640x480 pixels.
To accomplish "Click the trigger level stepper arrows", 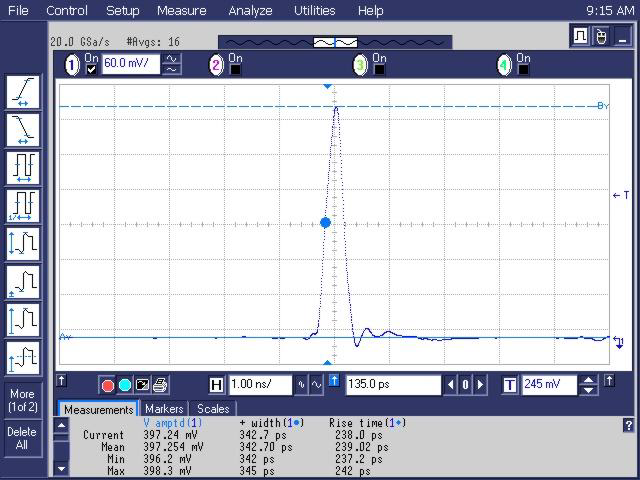I will point(588,385).
